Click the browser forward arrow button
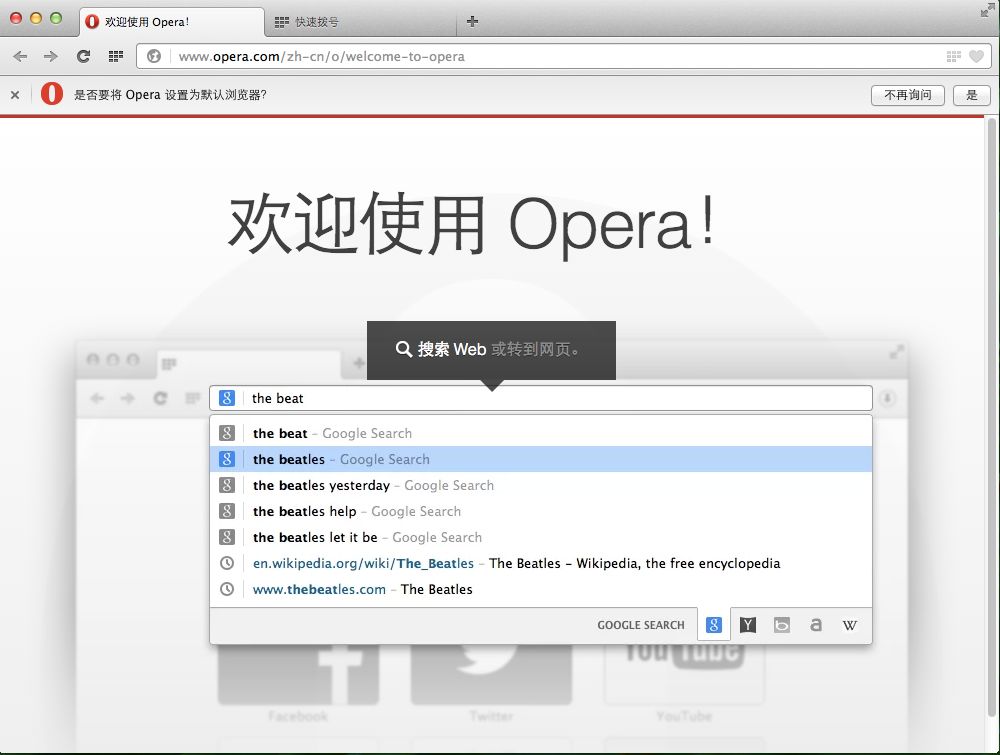 coord(51,56)
